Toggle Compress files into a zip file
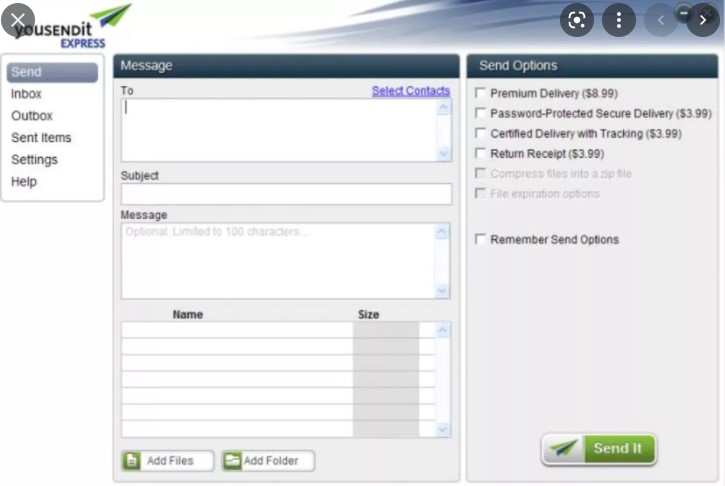725x486 pixels. (x=480, y=173)
